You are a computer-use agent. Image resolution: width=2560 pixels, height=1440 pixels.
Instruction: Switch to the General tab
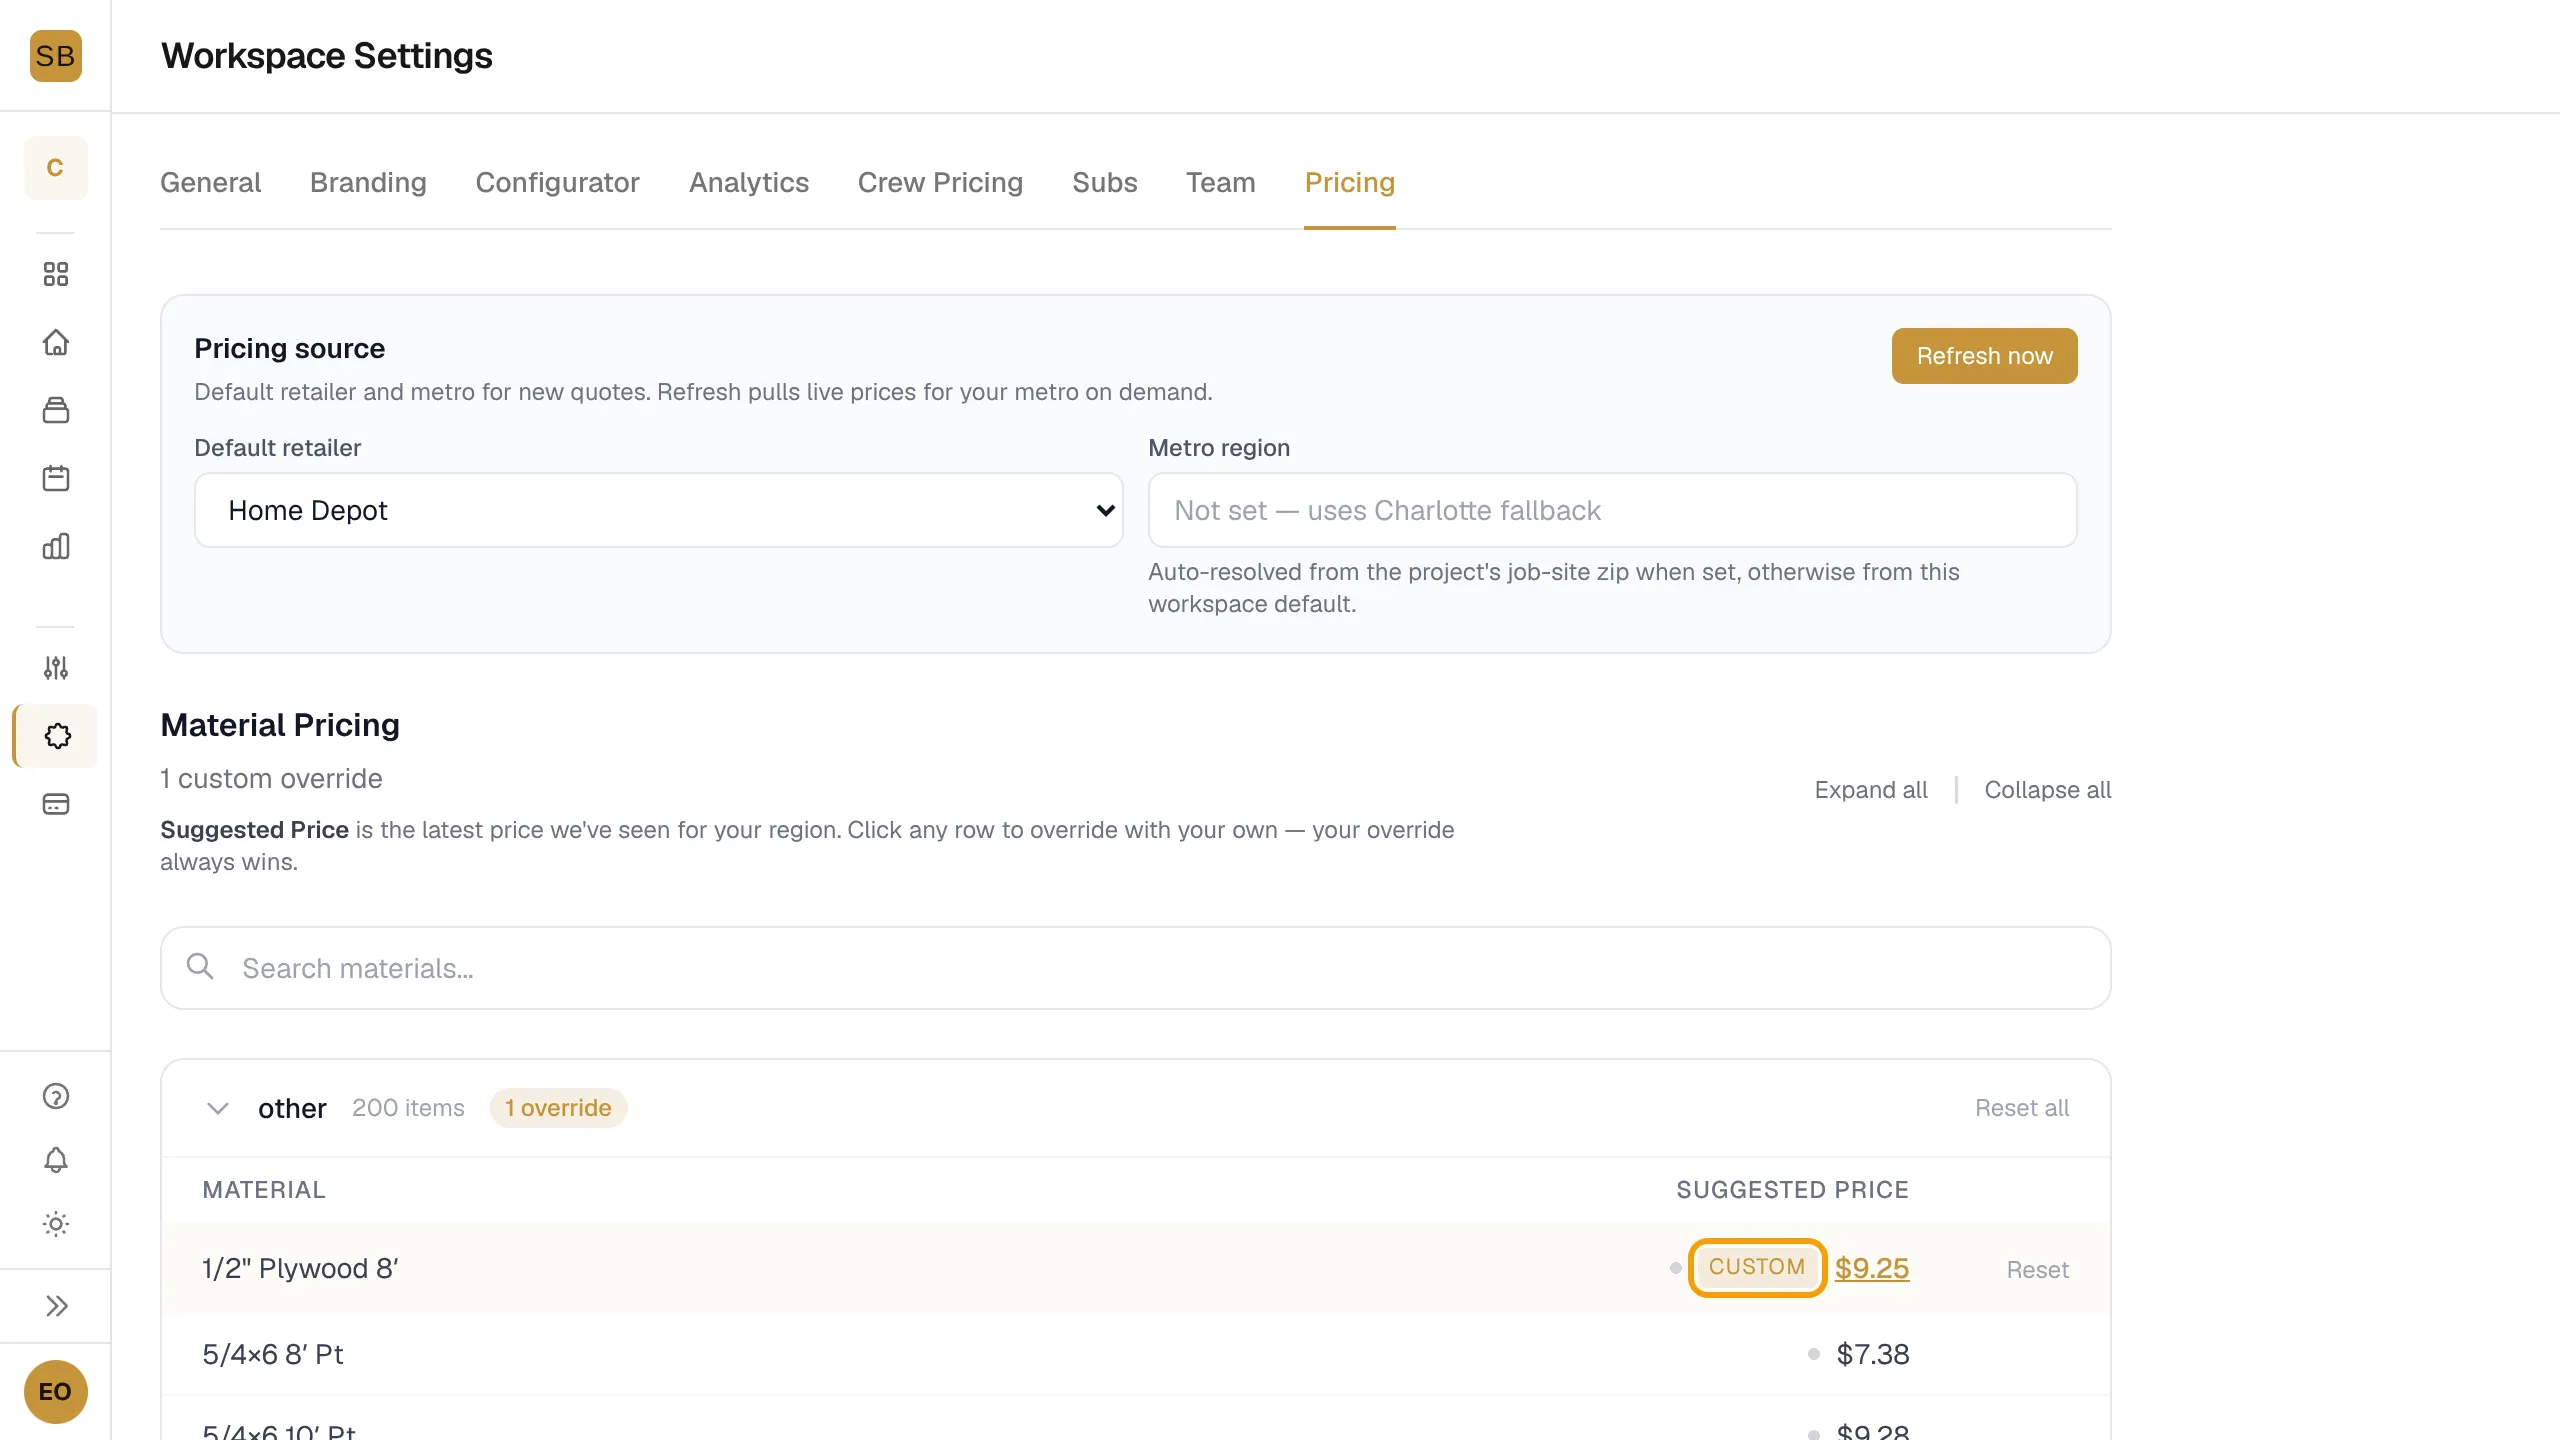click(x=210, y=182)
